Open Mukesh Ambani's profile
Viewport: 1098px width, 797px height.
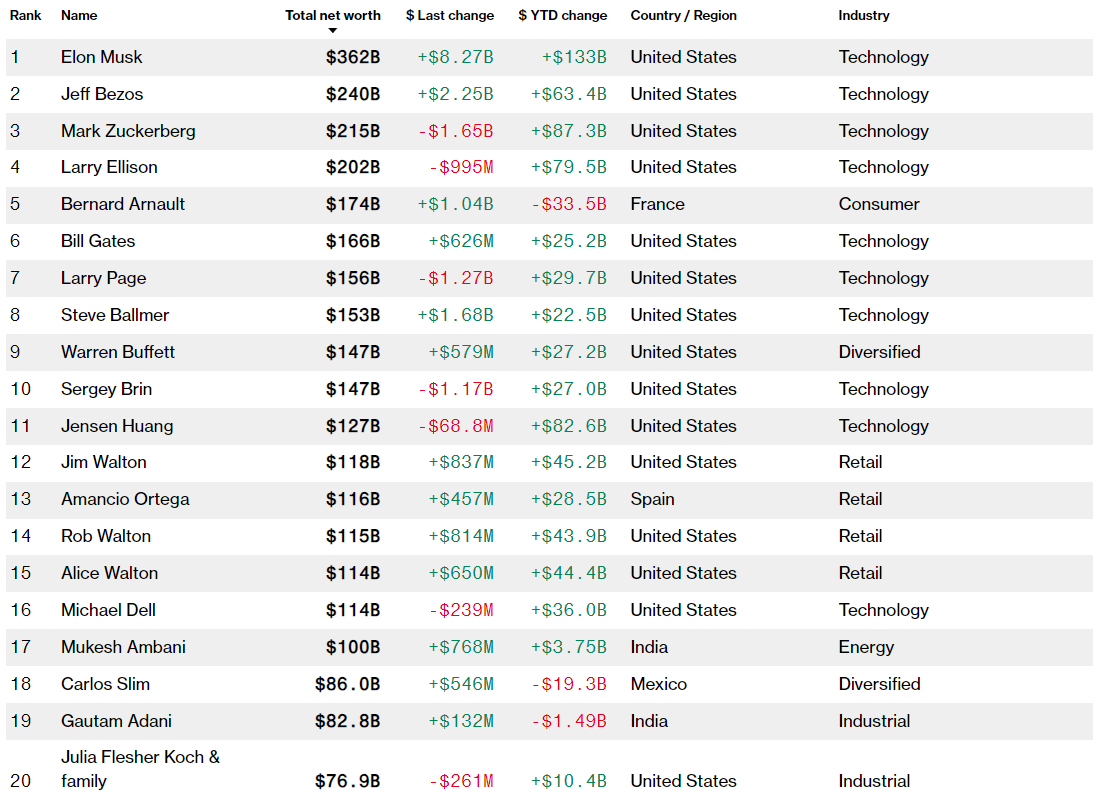[x=123, y=647]
